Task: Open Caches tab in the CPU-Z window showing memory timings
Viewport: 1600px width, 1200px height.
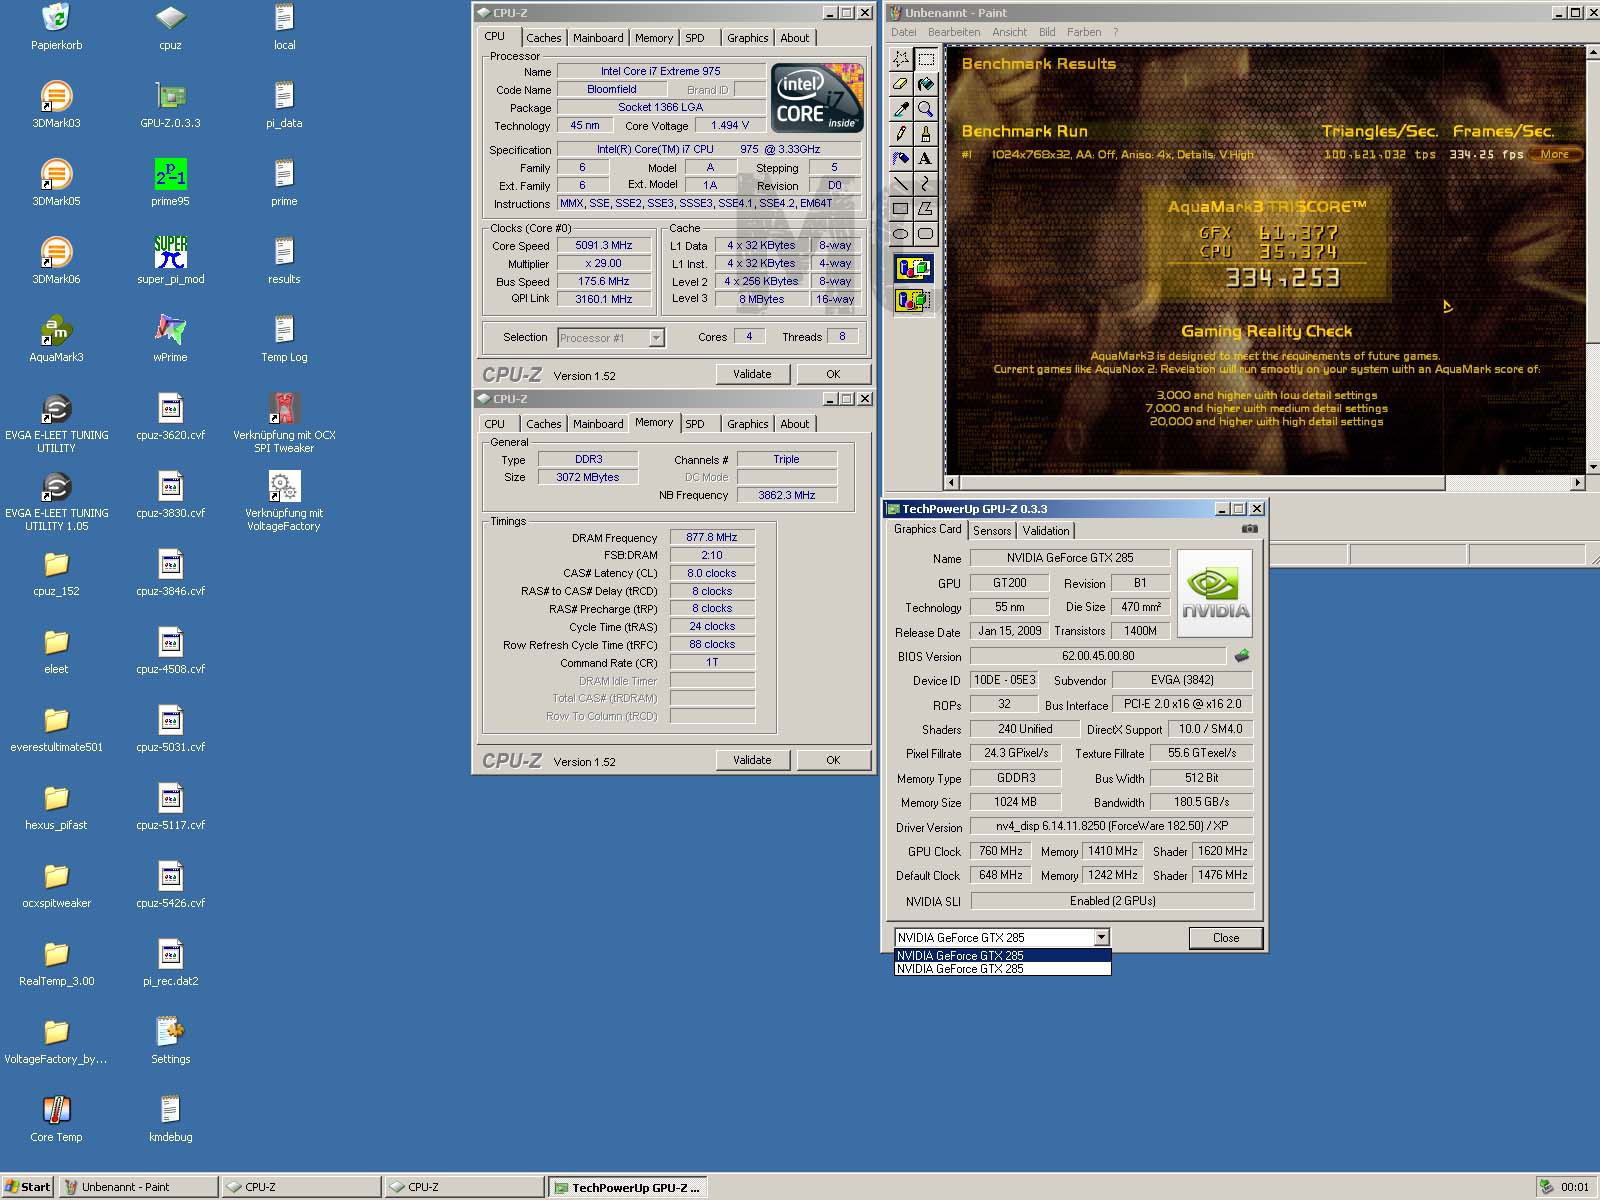Action: click(543, 424)
